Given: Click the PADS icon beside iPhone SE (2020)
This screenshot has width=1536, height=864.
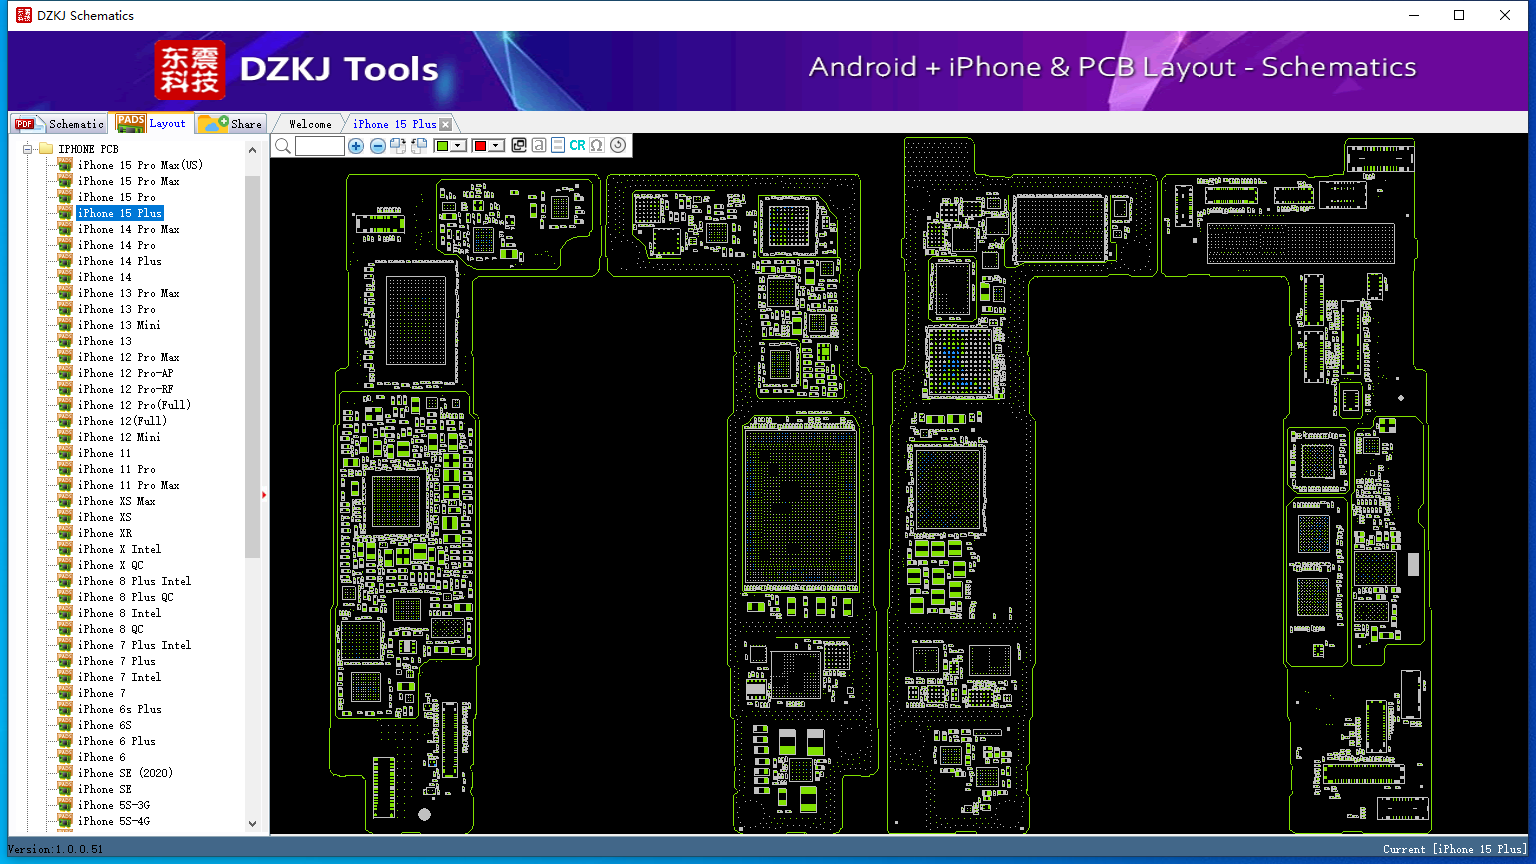Looking at the screenshot, I should (x=65, y=773).
